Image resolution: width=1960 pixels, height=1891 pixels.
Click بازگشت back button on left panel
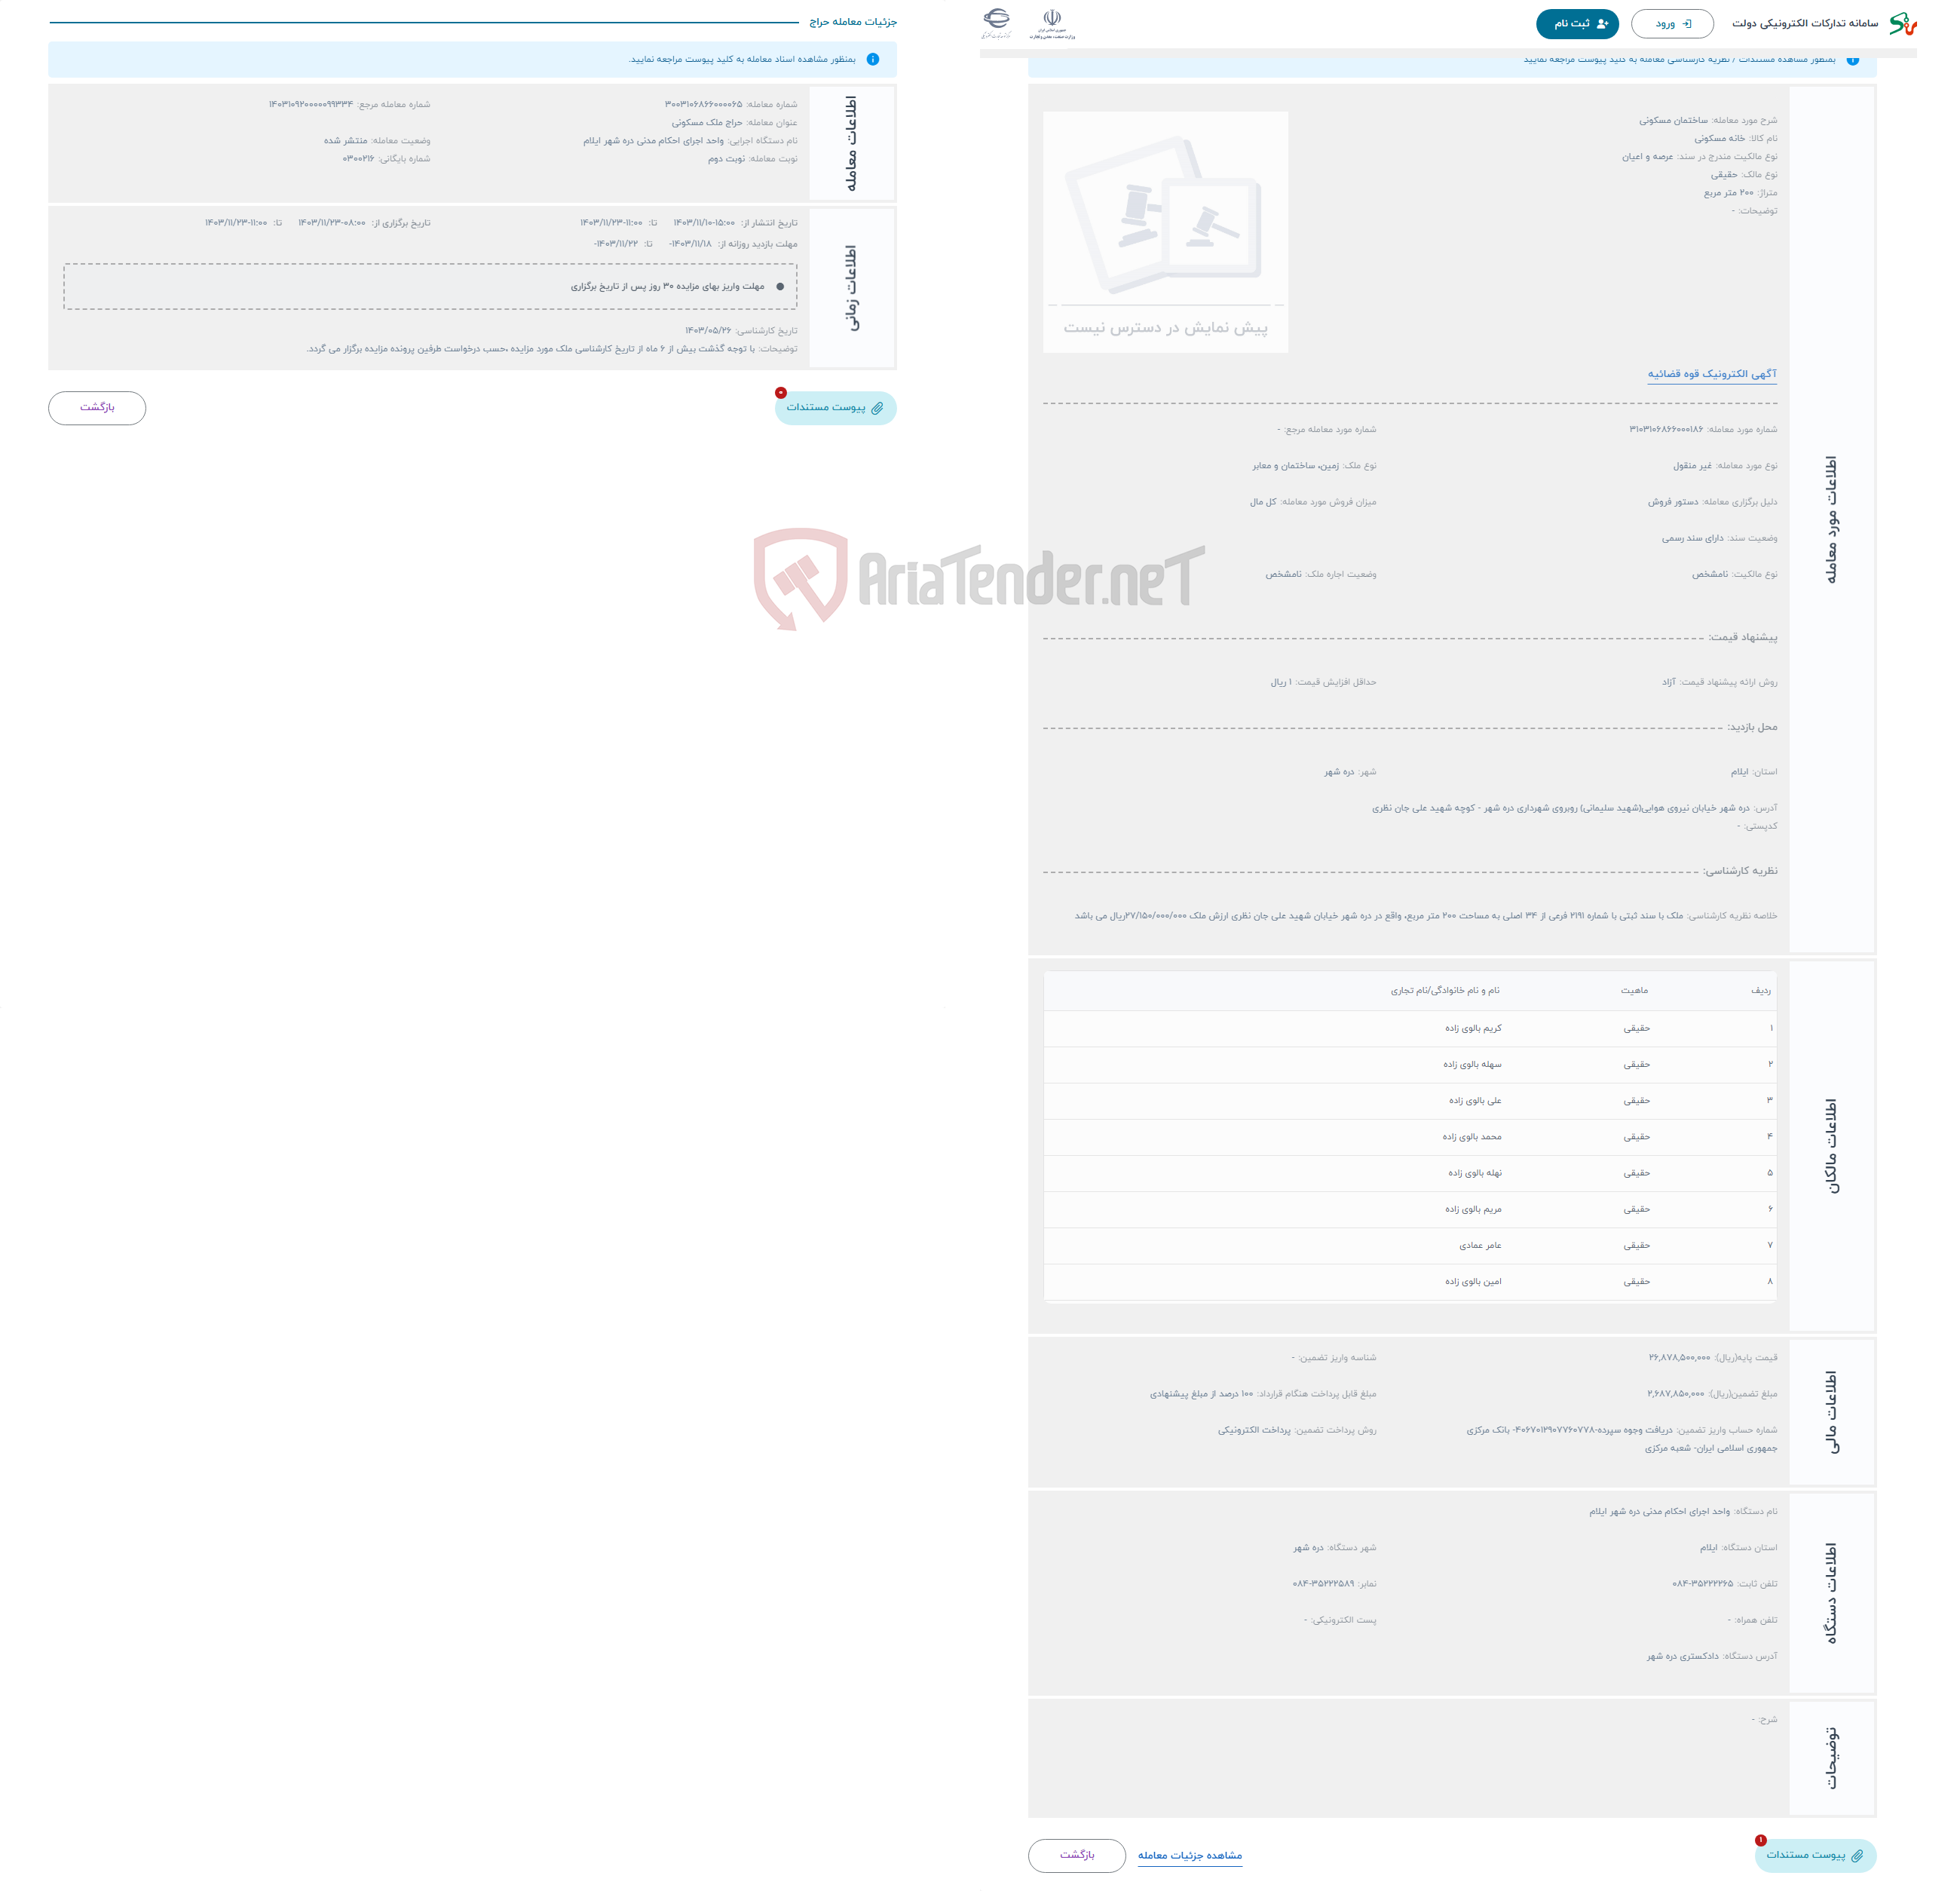[93, 406]
